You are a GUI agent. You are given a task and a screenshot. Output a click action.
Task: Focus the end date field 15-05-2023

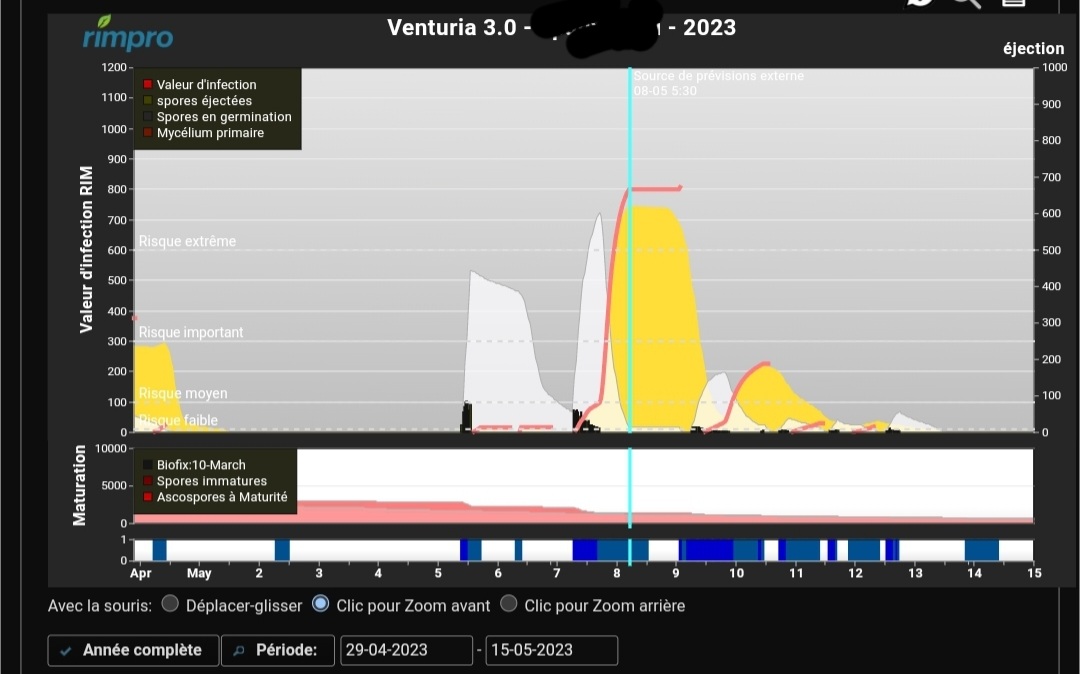click(x=552, y=650)
